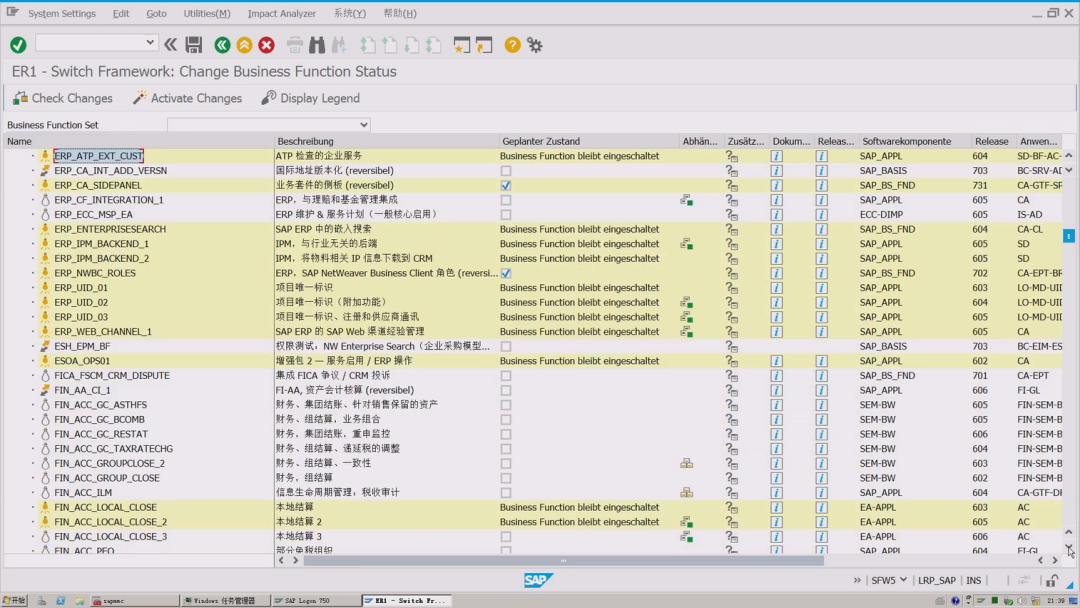Click the Find binoculars icon
The image size is (1080, 608).
tap(317, 45)
